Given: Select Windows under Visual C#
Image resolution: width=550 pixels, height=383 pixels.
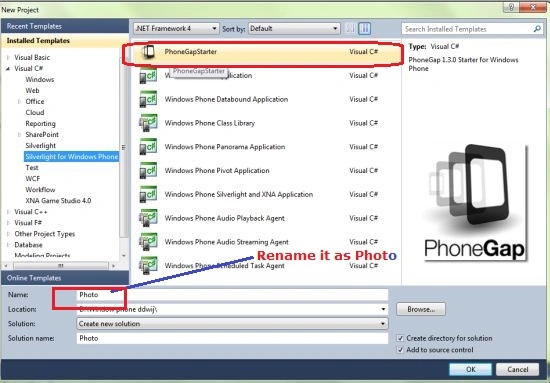Looking at the screenshot, I should (40, 80).
